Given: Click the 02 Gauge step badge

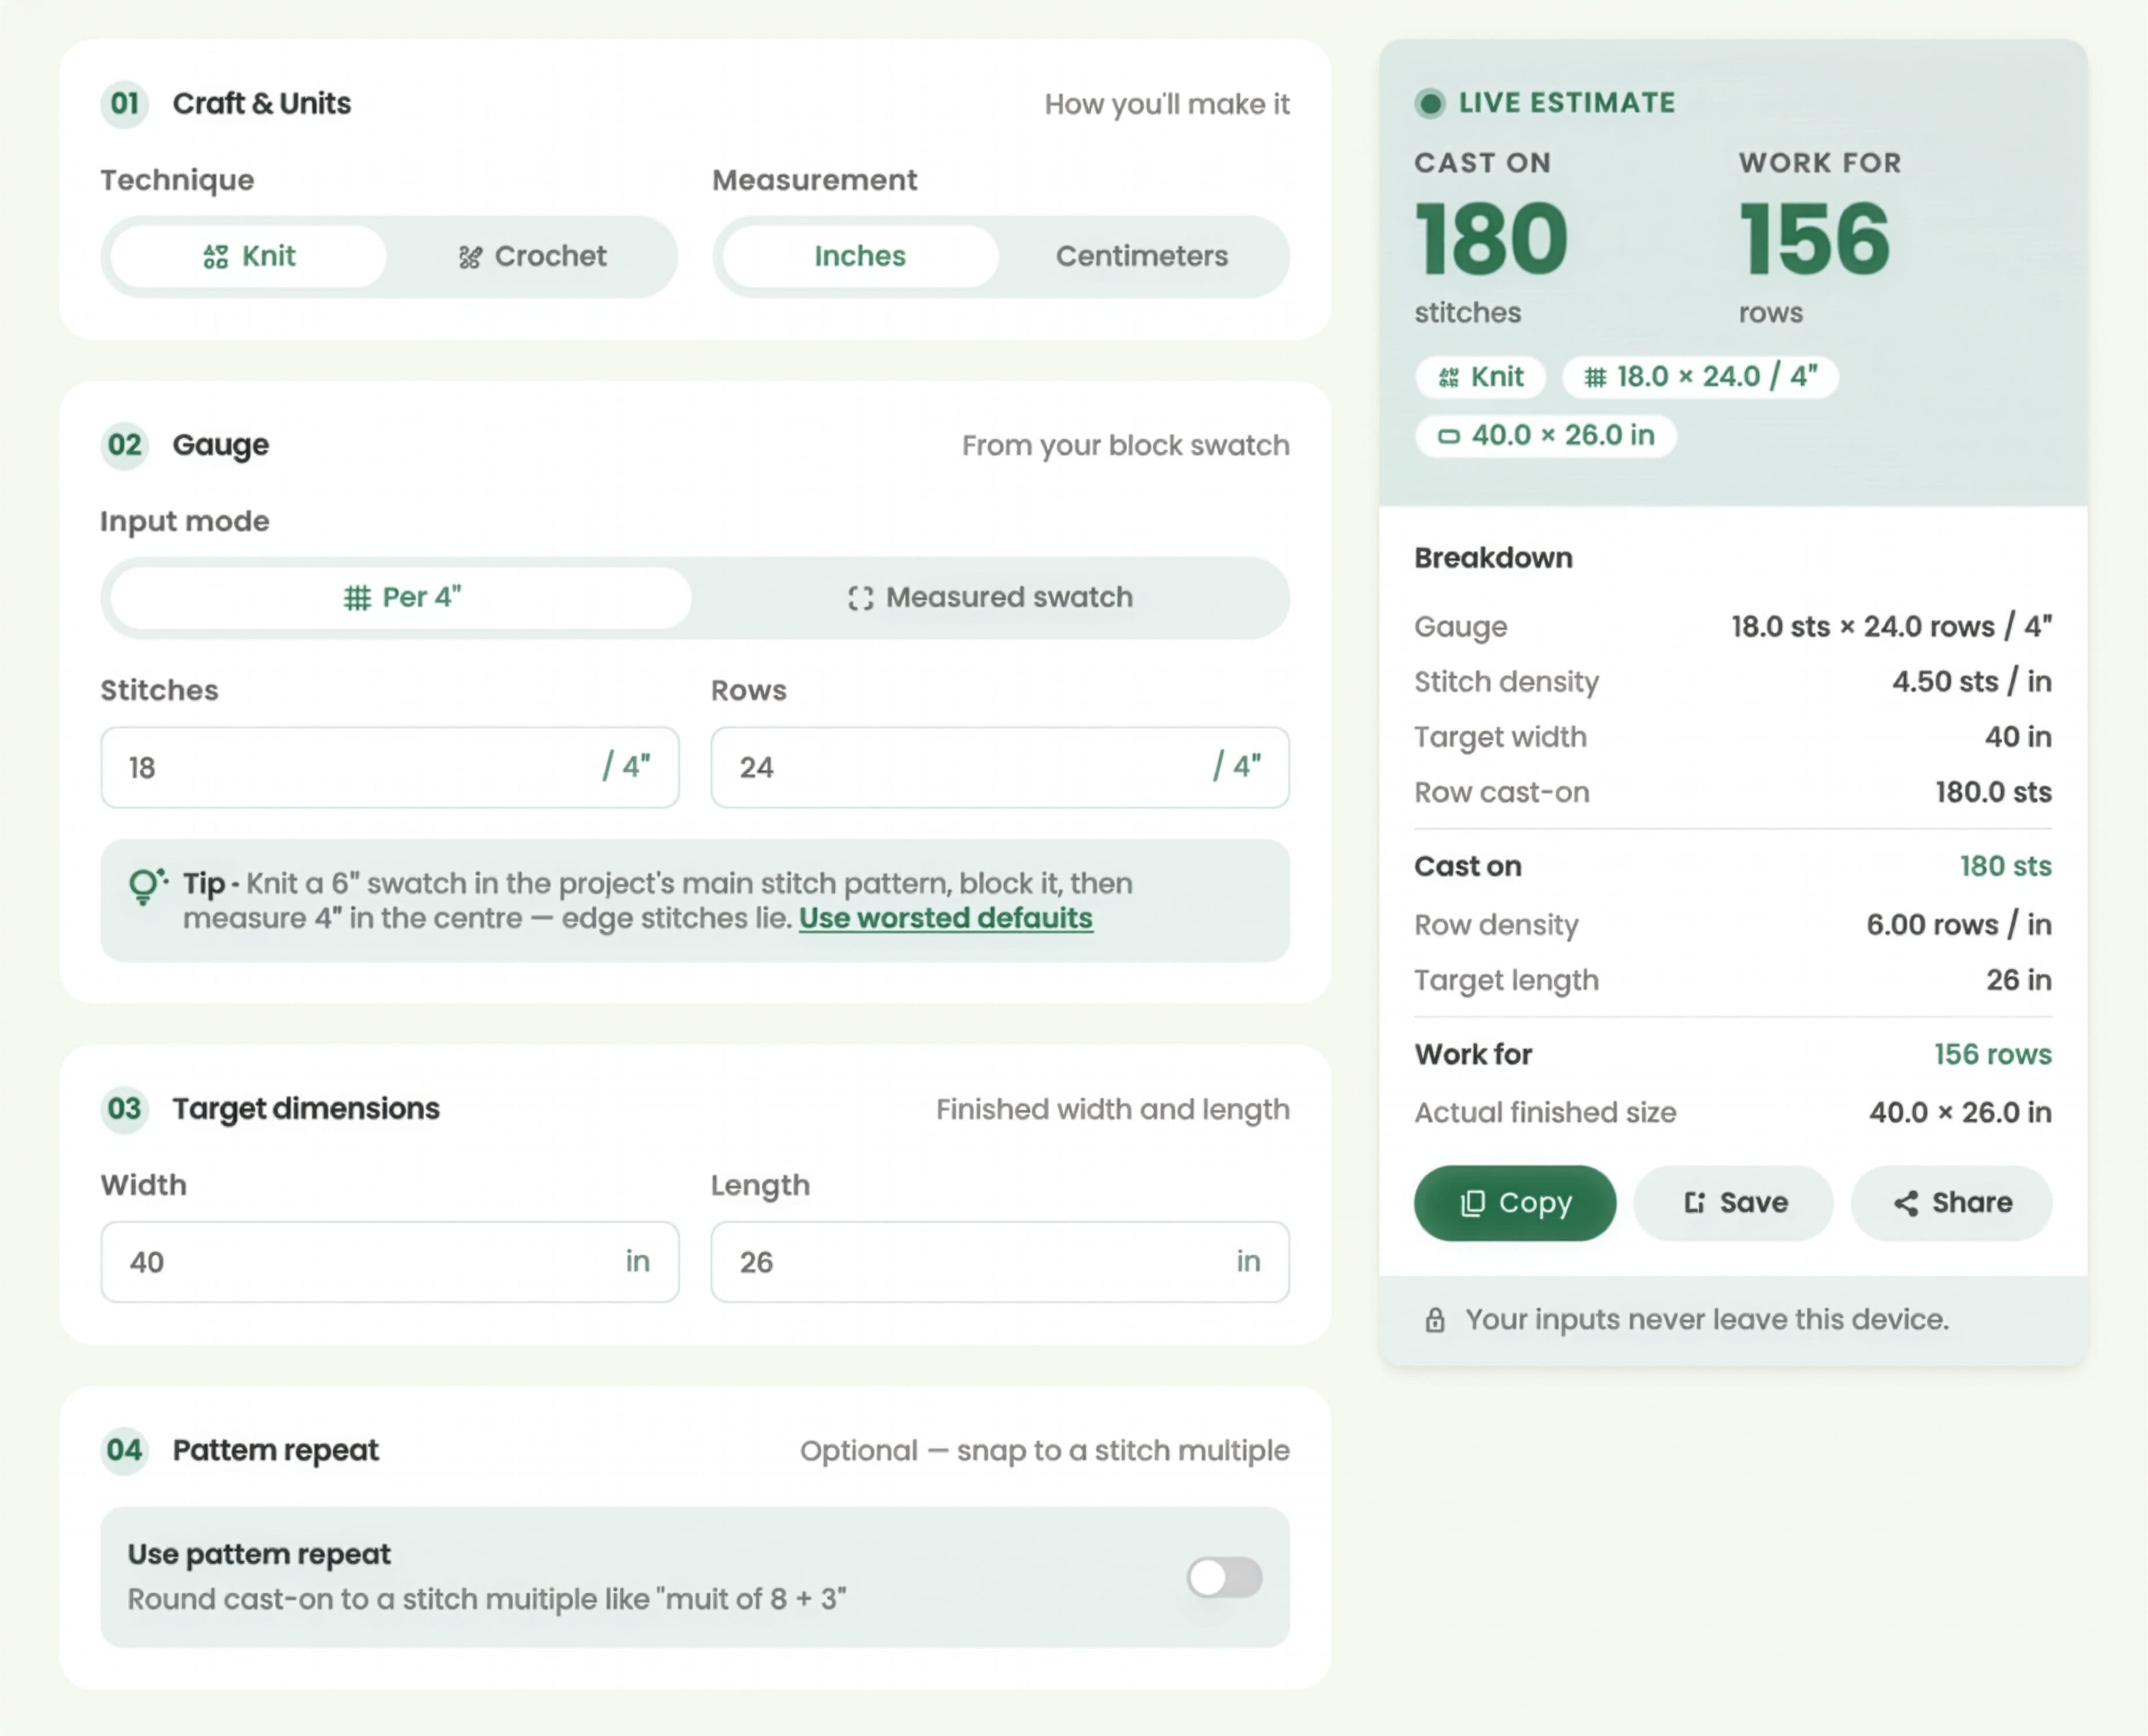Looking at the screenshot, I should (124, 445).
